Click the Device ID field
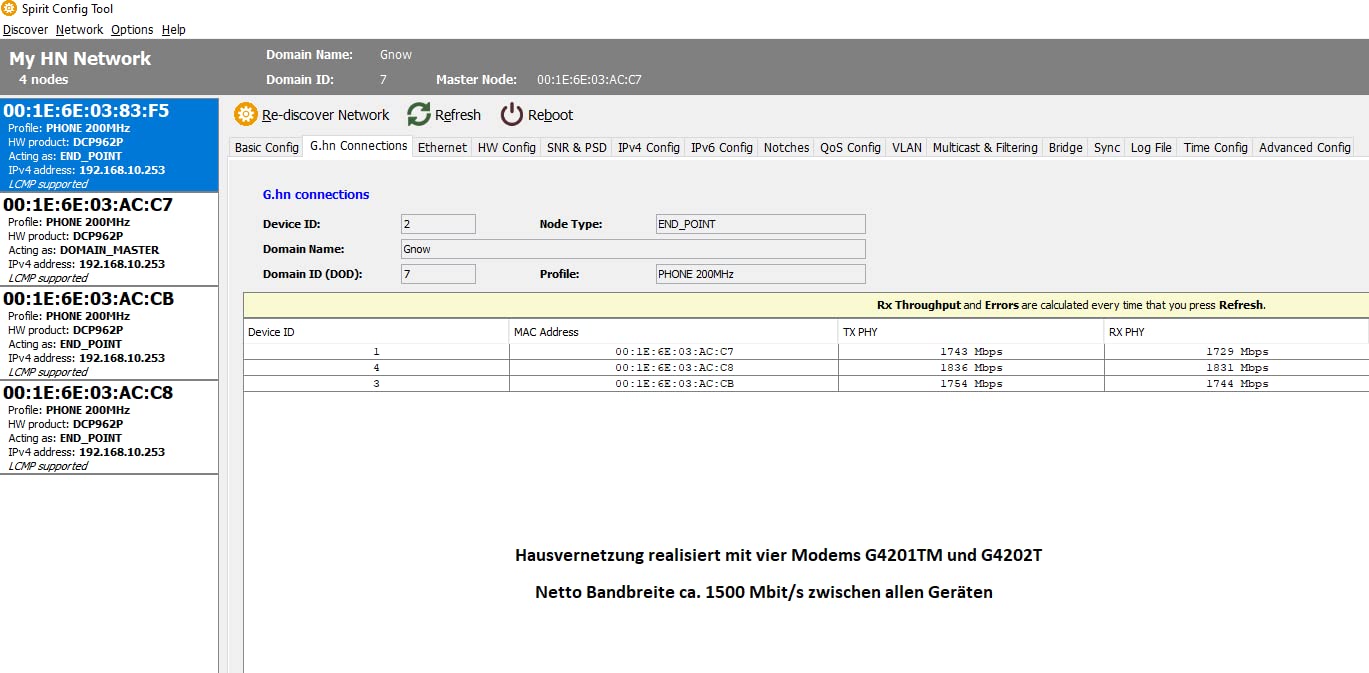This screenshot has width=1369, height=673. point(438,224)
